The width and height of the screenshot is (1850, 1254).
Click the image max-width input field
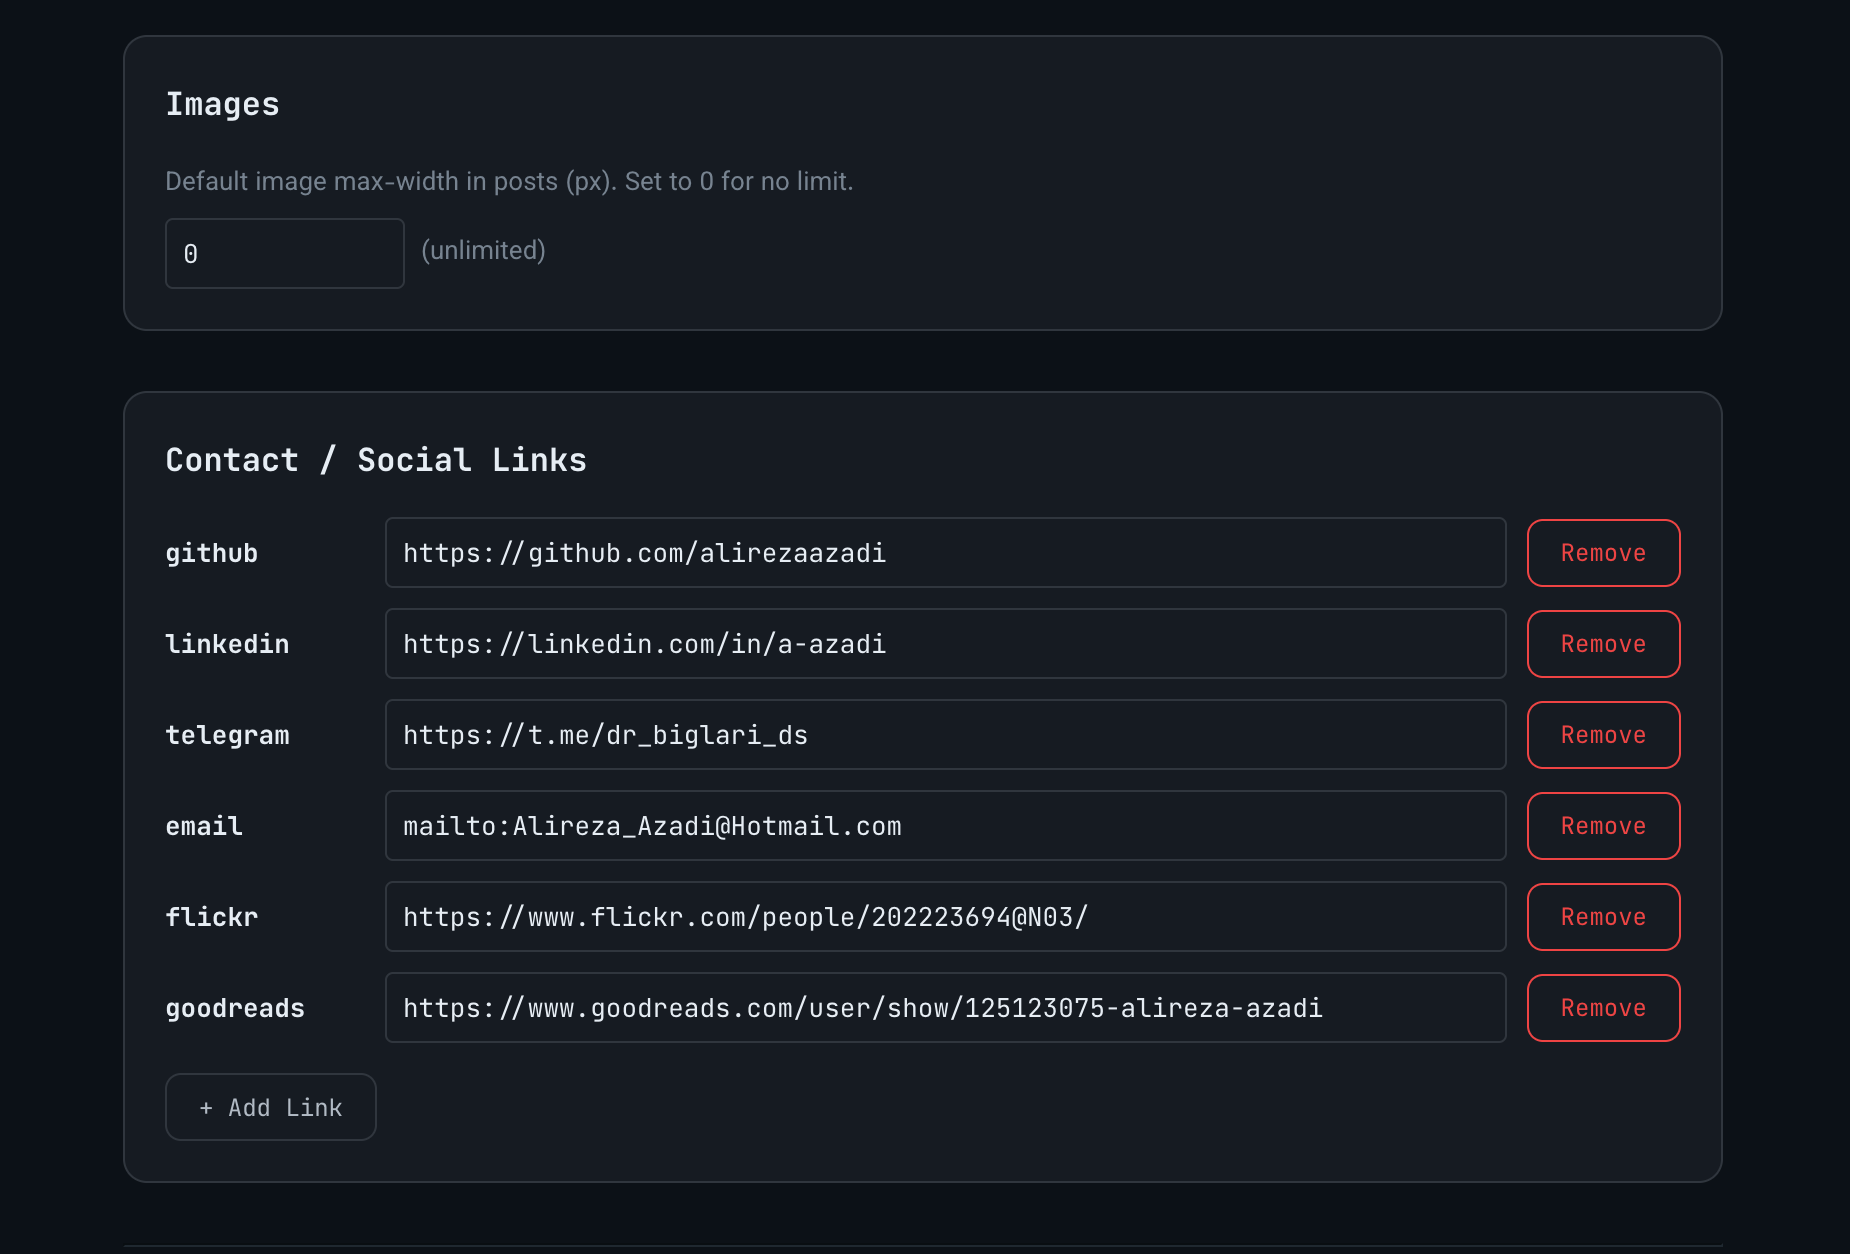pos(284,253)
